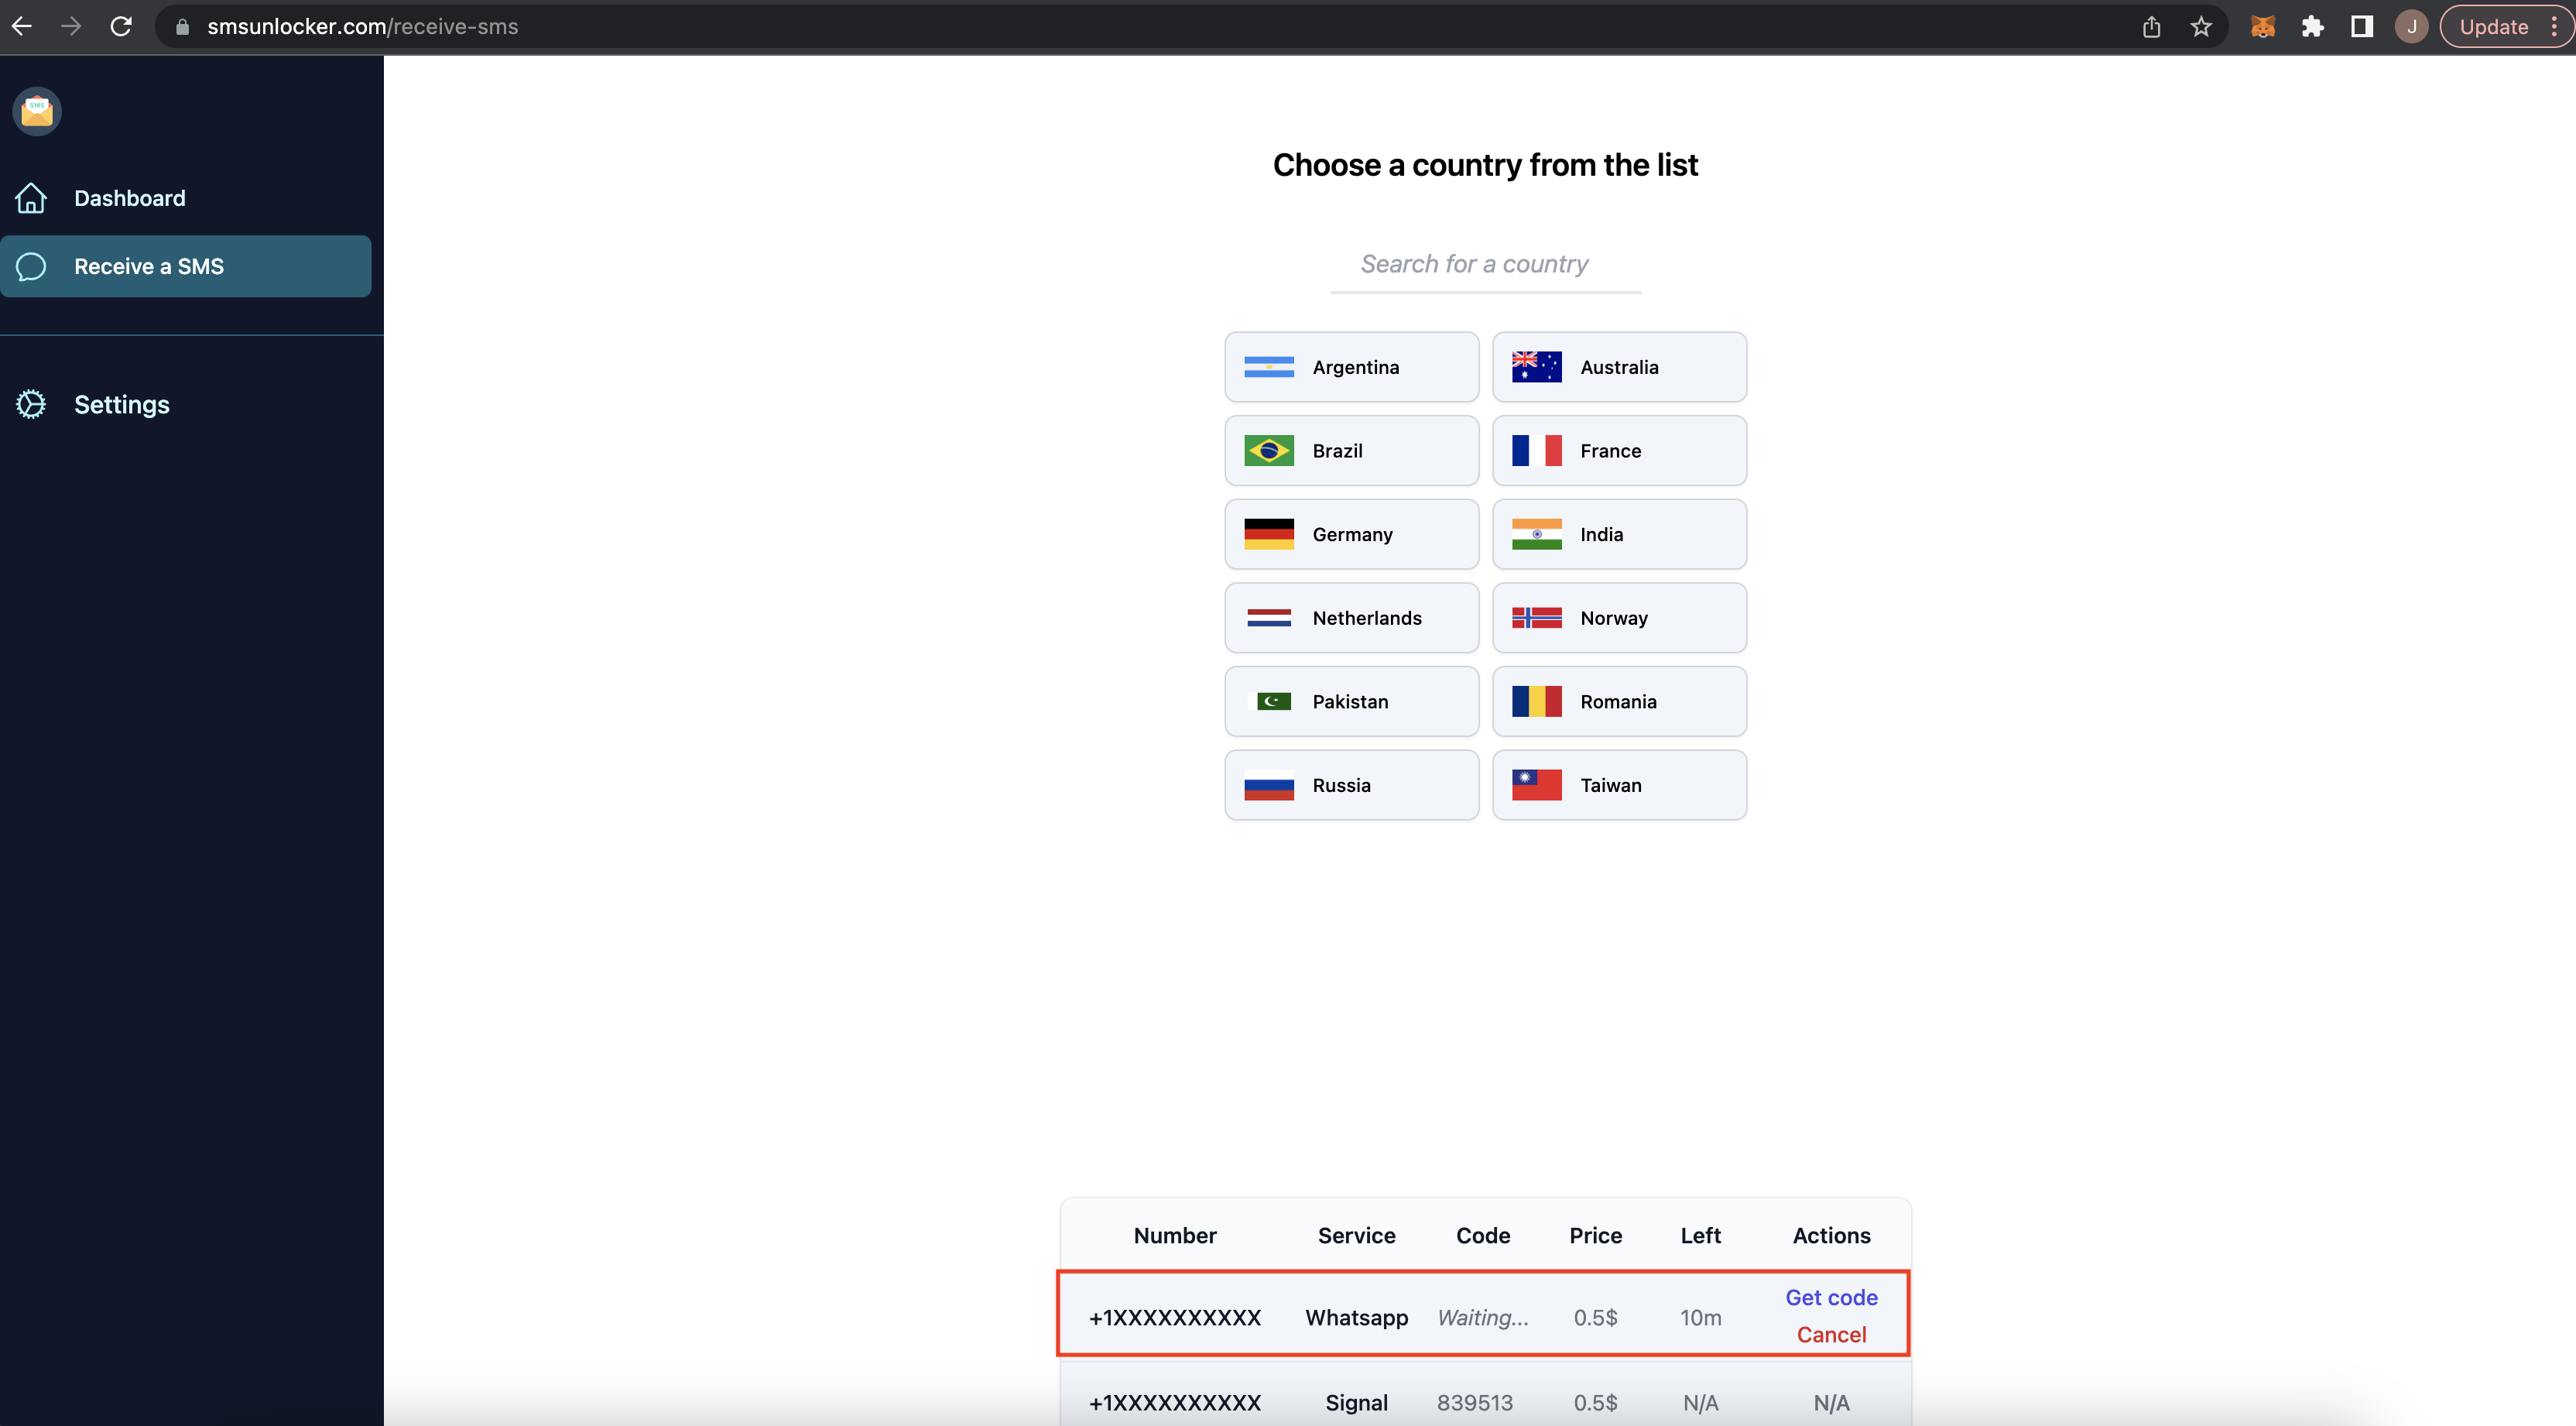Choose Norway from country list

click(1619, 618)
